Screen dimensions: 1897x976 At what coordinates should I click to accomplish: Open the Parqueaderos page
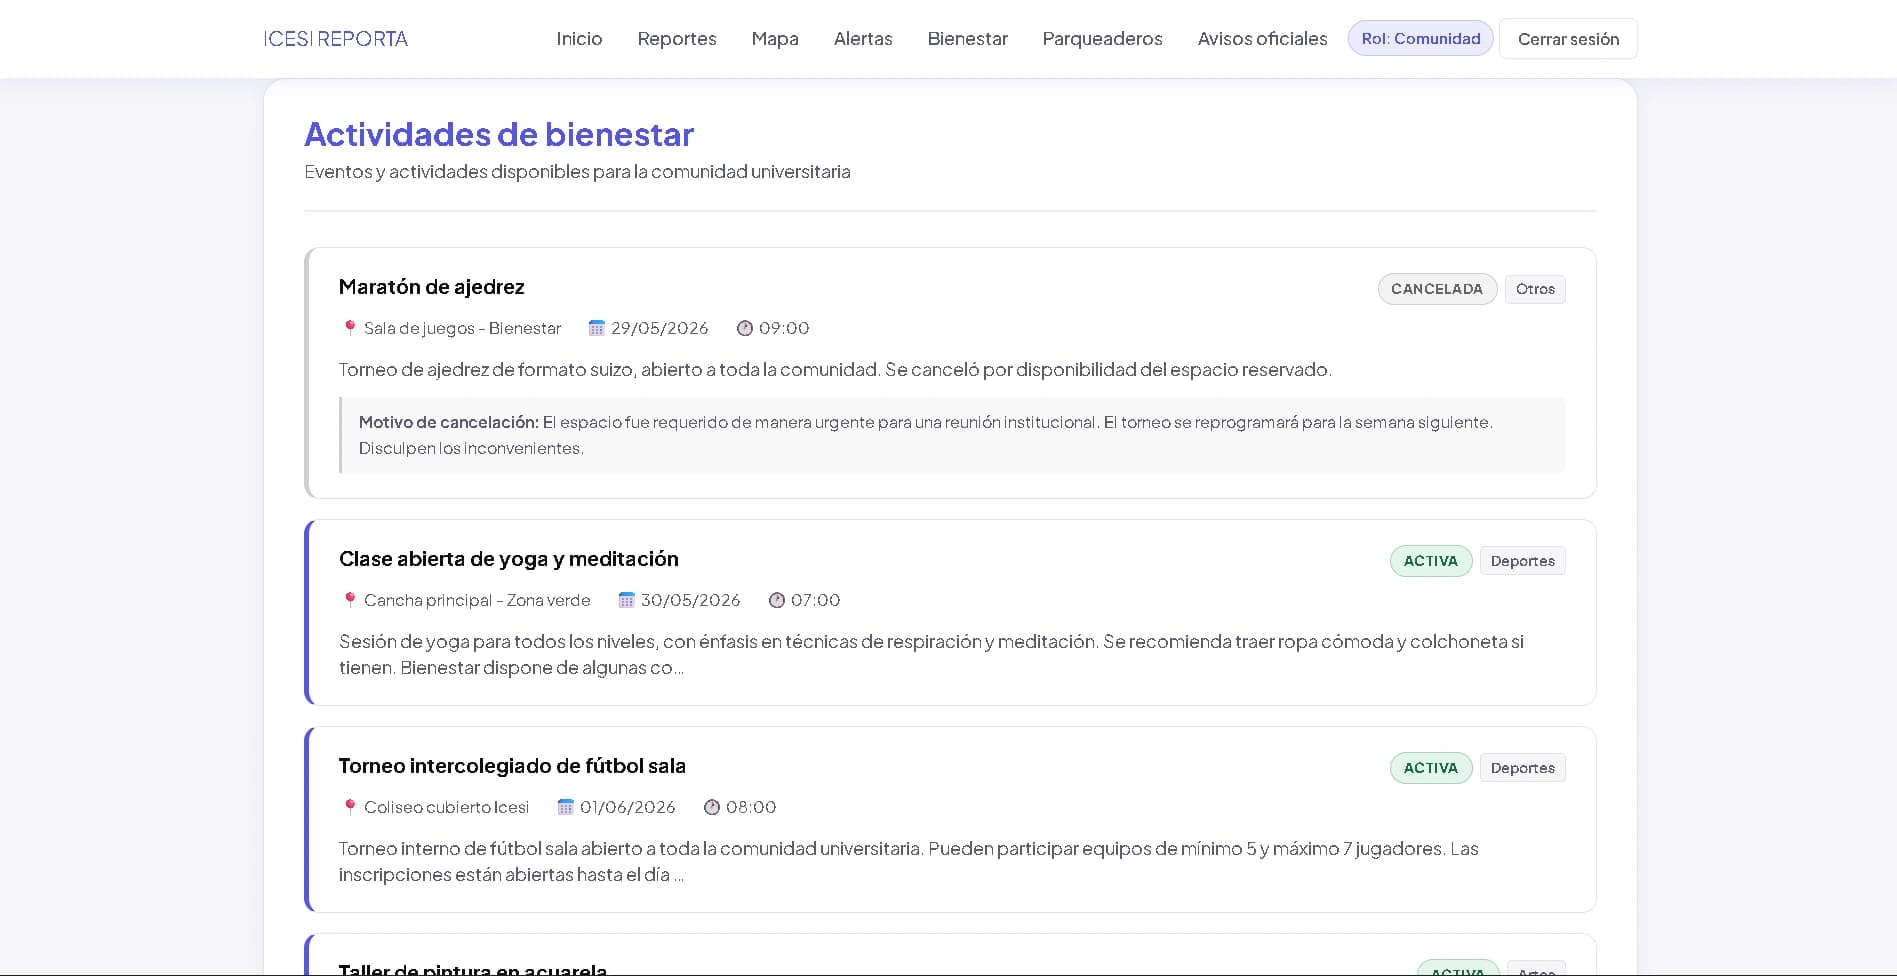(1103, 39)
